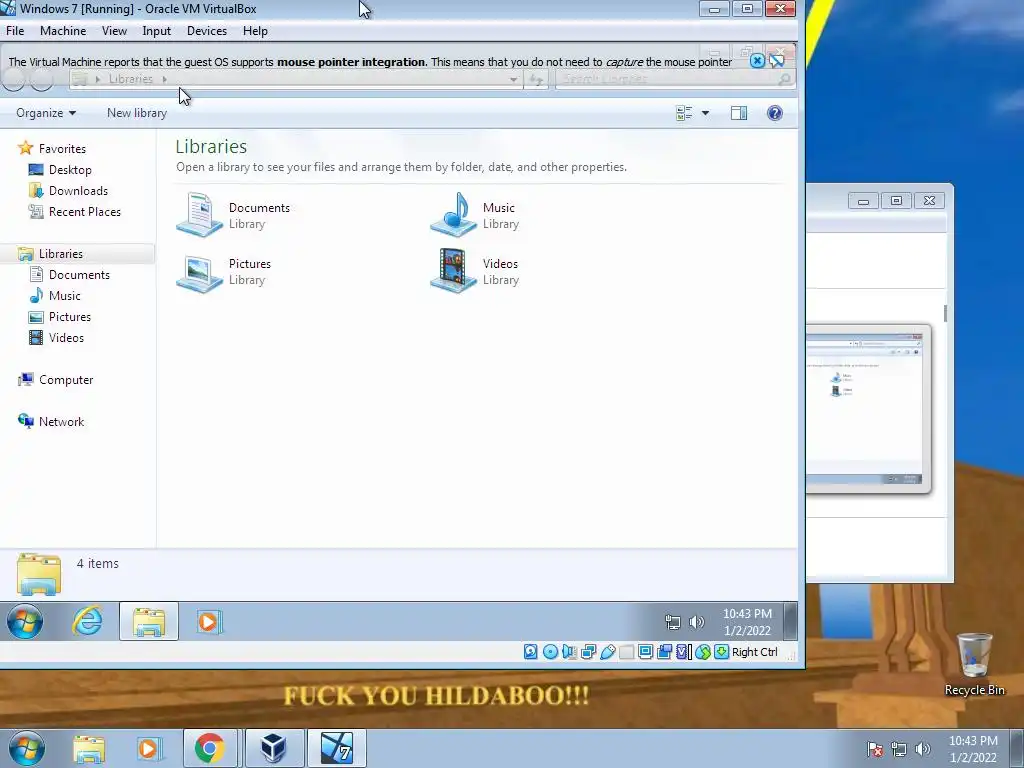1024x768 pixels.
Task: Click guest Windows Explorer taskbar button
Action: pos(149,621)
